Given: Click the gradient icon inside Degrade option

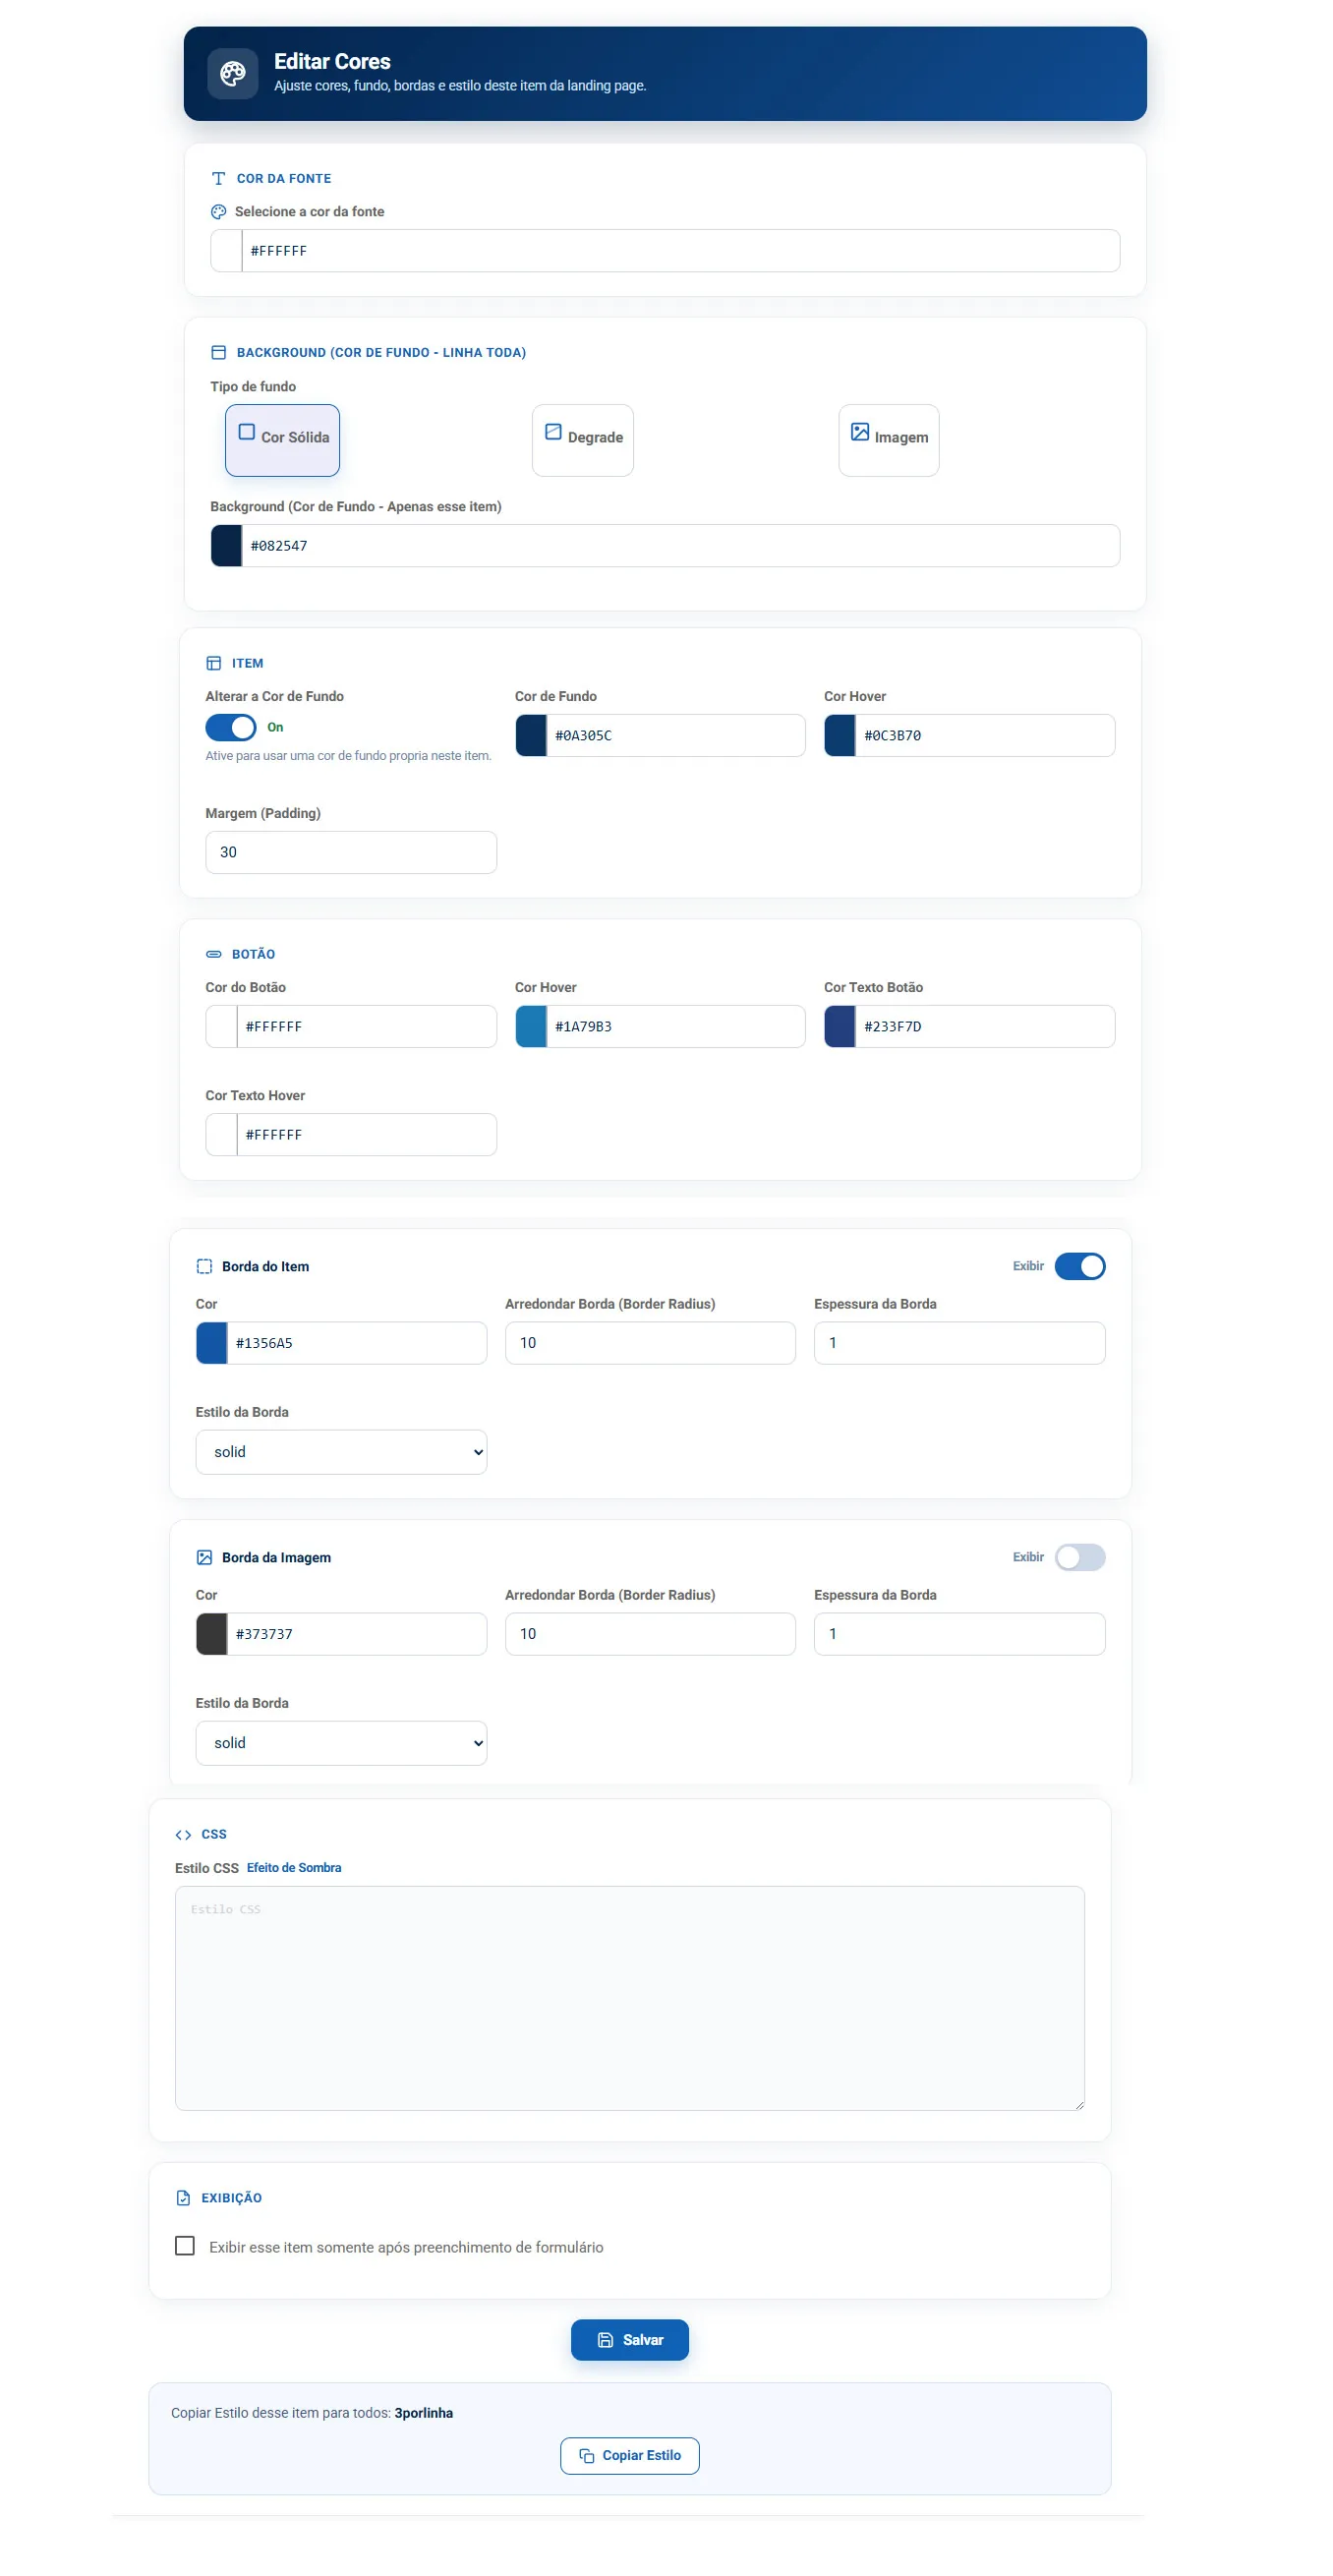Looking at the screenshot, I should [x=553, y=432].
